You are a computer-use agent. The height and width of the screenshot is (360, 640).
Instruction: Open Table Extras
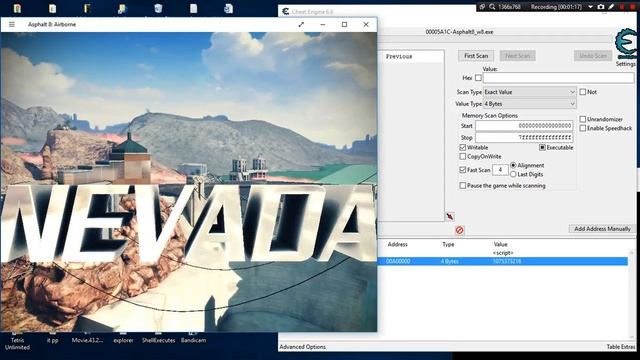coord(620,347)
